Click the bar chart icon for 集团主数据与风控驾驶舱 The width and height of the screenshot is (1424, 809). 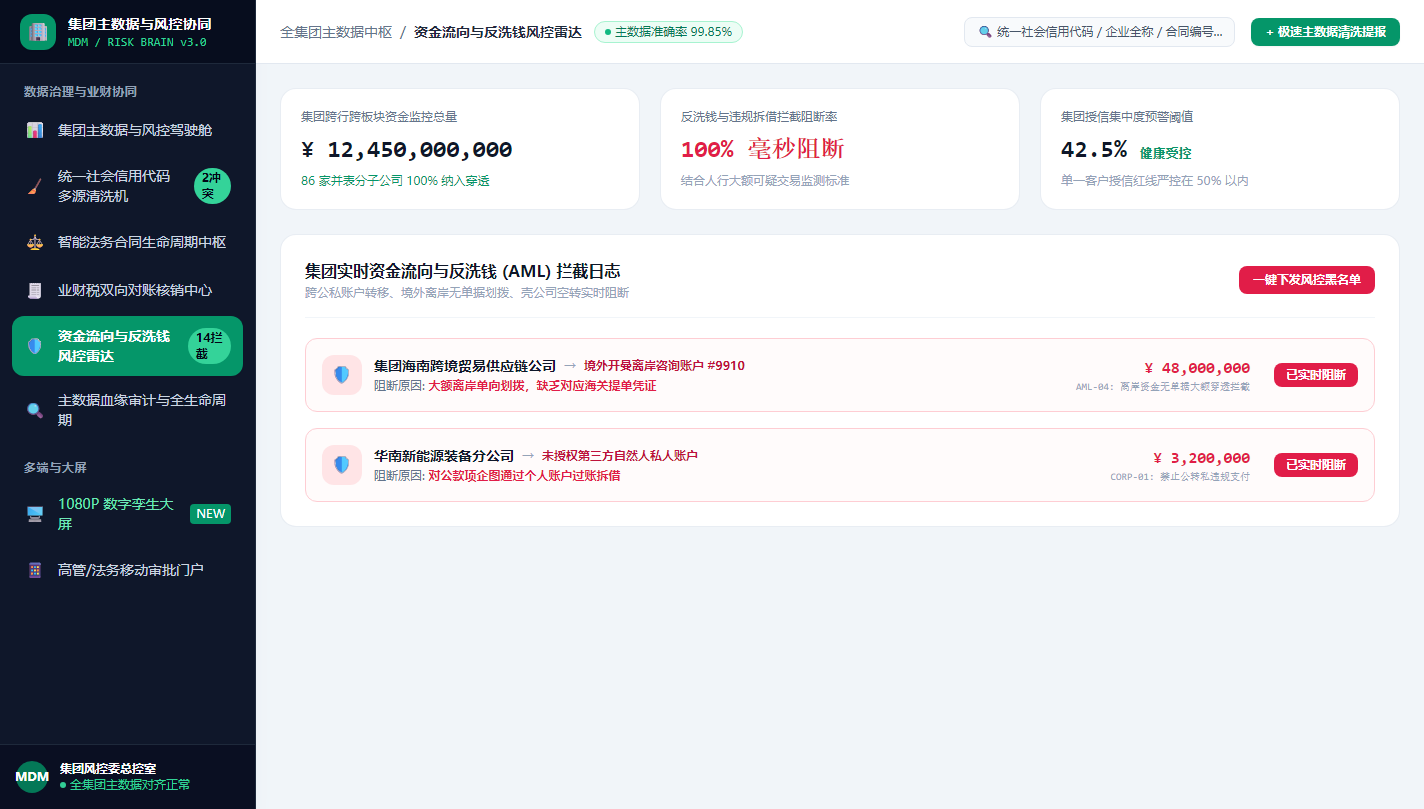[x=35, y=130]
